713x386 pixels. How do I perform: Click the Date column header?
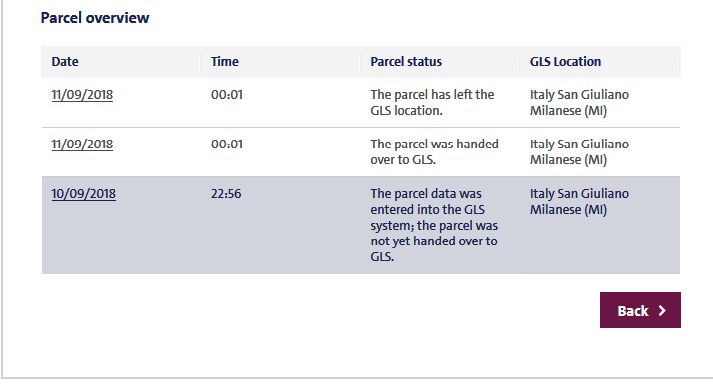coord(65,61)
